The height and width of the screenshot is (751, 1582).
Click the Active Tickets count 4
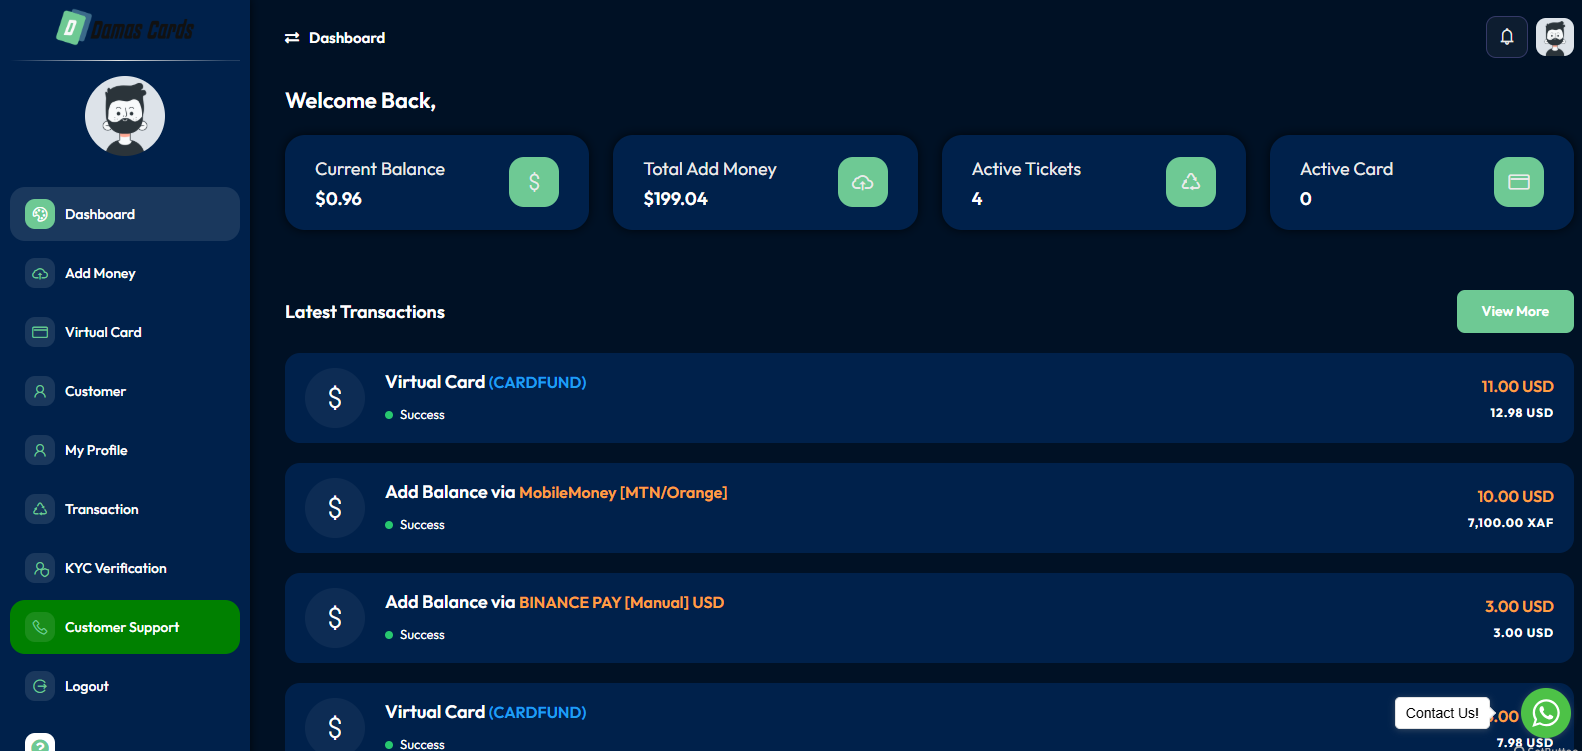click(977, 199)
